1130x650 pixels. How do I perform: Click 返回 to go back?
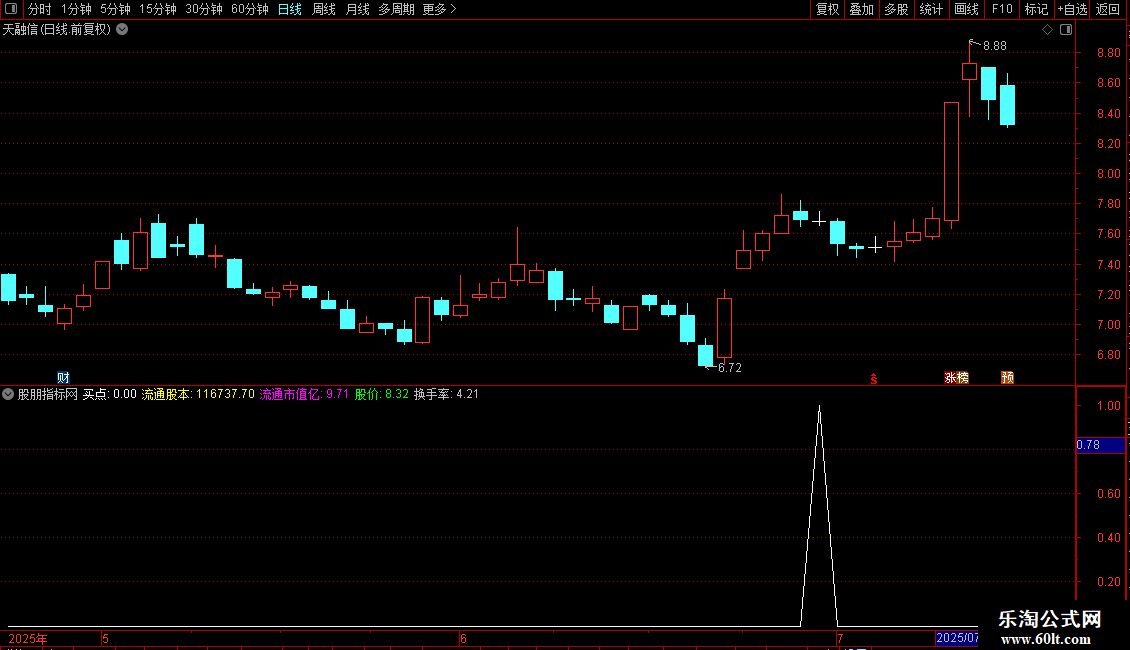[1108, 9]
